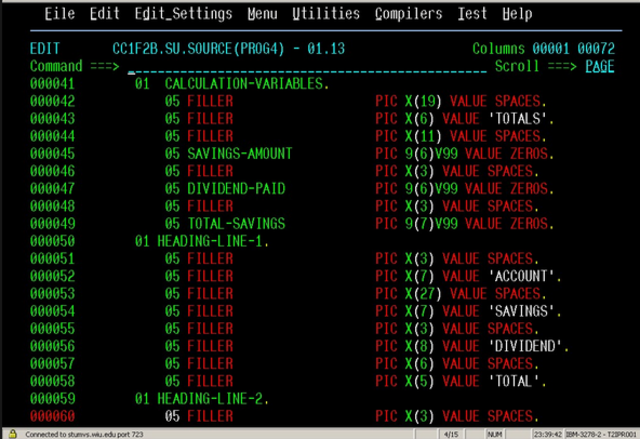Click the 'TOTAL' literal on line 000058

click(513, 382)
